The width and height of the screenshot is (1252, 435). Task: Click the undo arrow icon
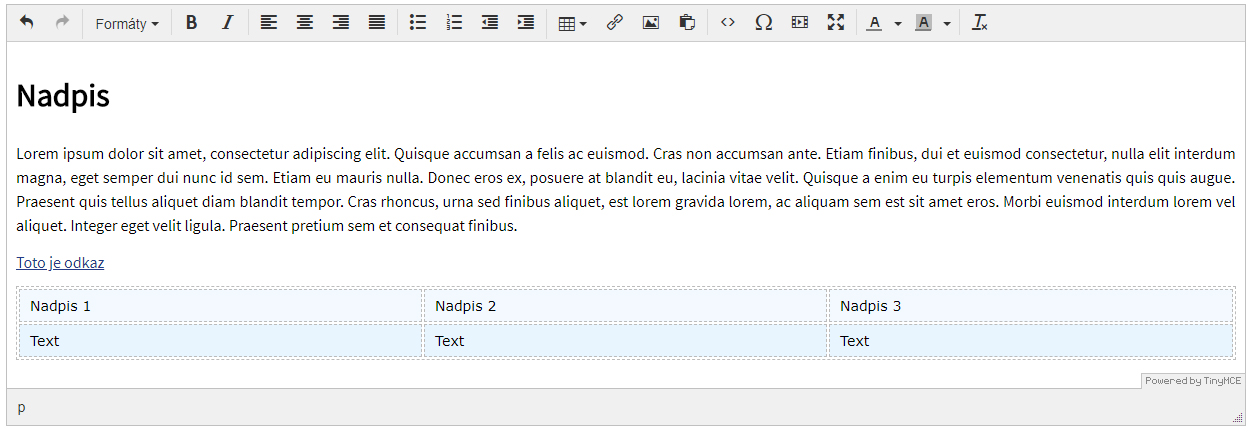(x=27, y=22)
